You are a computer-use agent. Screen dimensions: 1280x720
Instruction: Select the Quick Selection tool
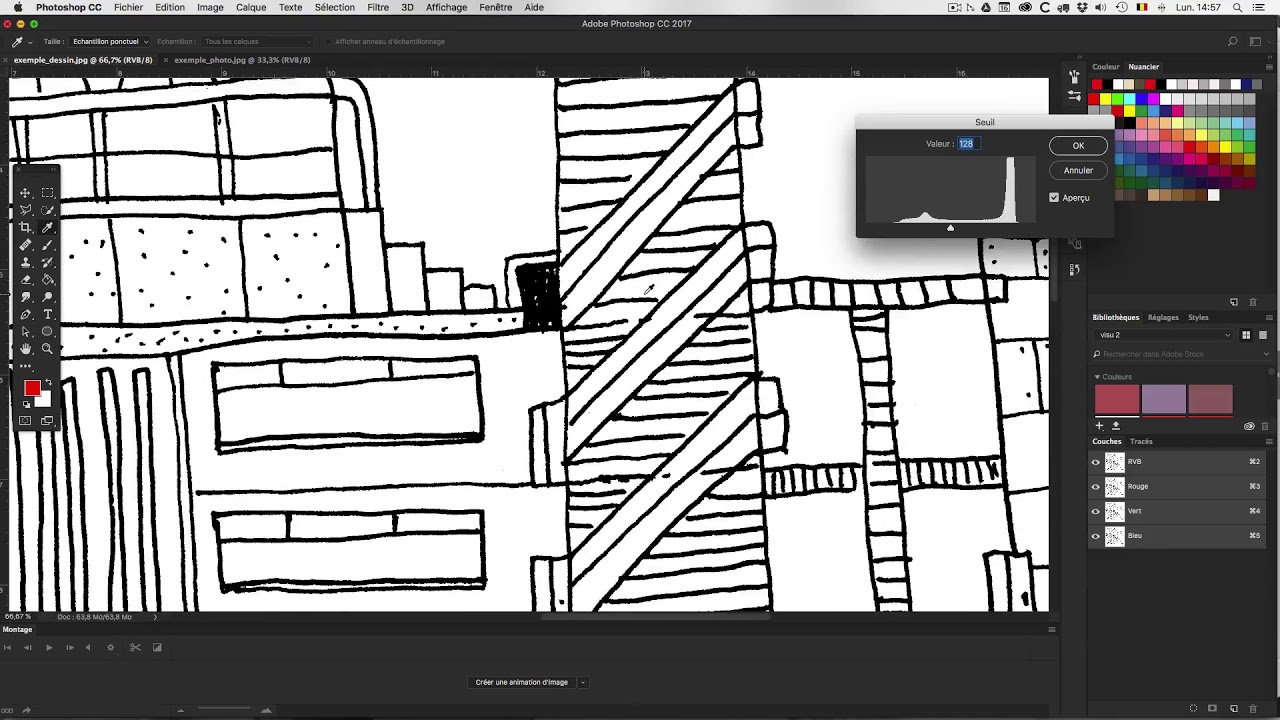click(47, 210)
